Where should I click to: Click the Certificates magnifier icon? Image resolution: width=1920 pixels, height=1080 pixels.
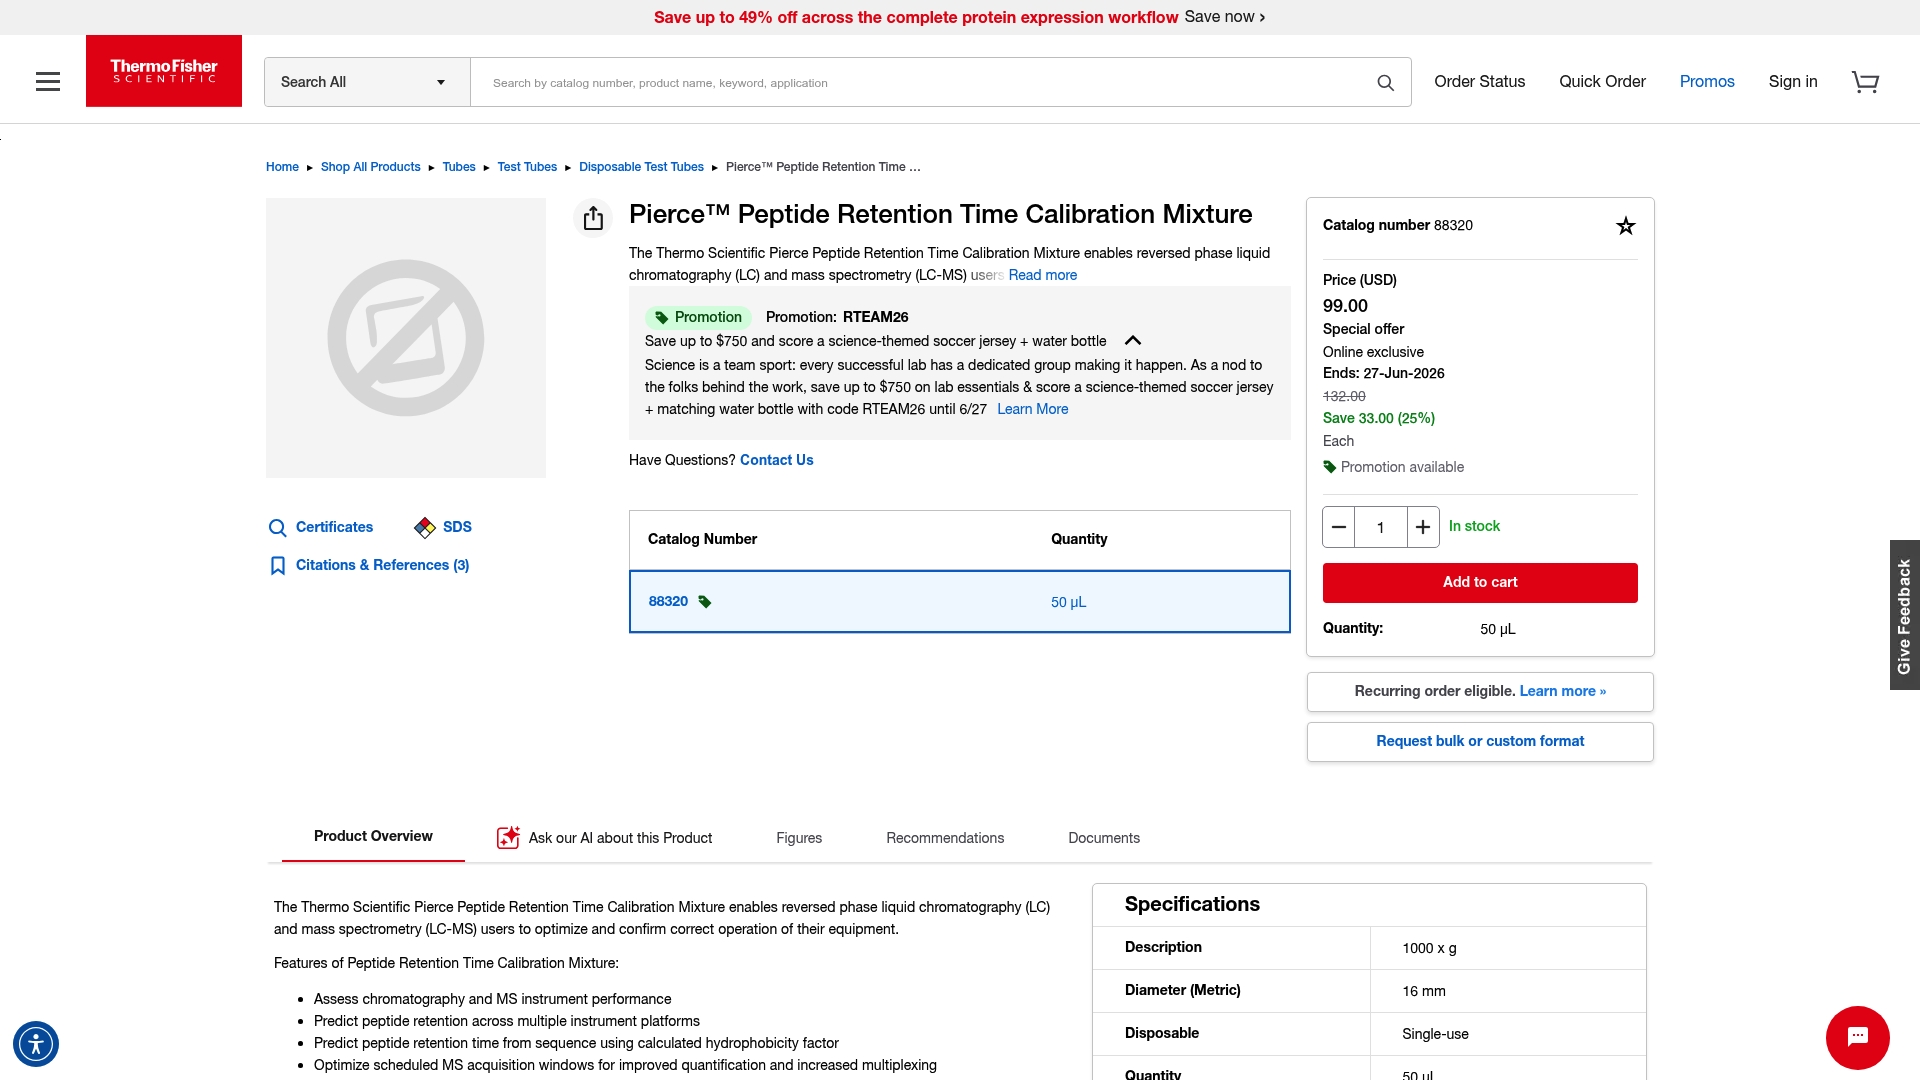click(278, 528)
